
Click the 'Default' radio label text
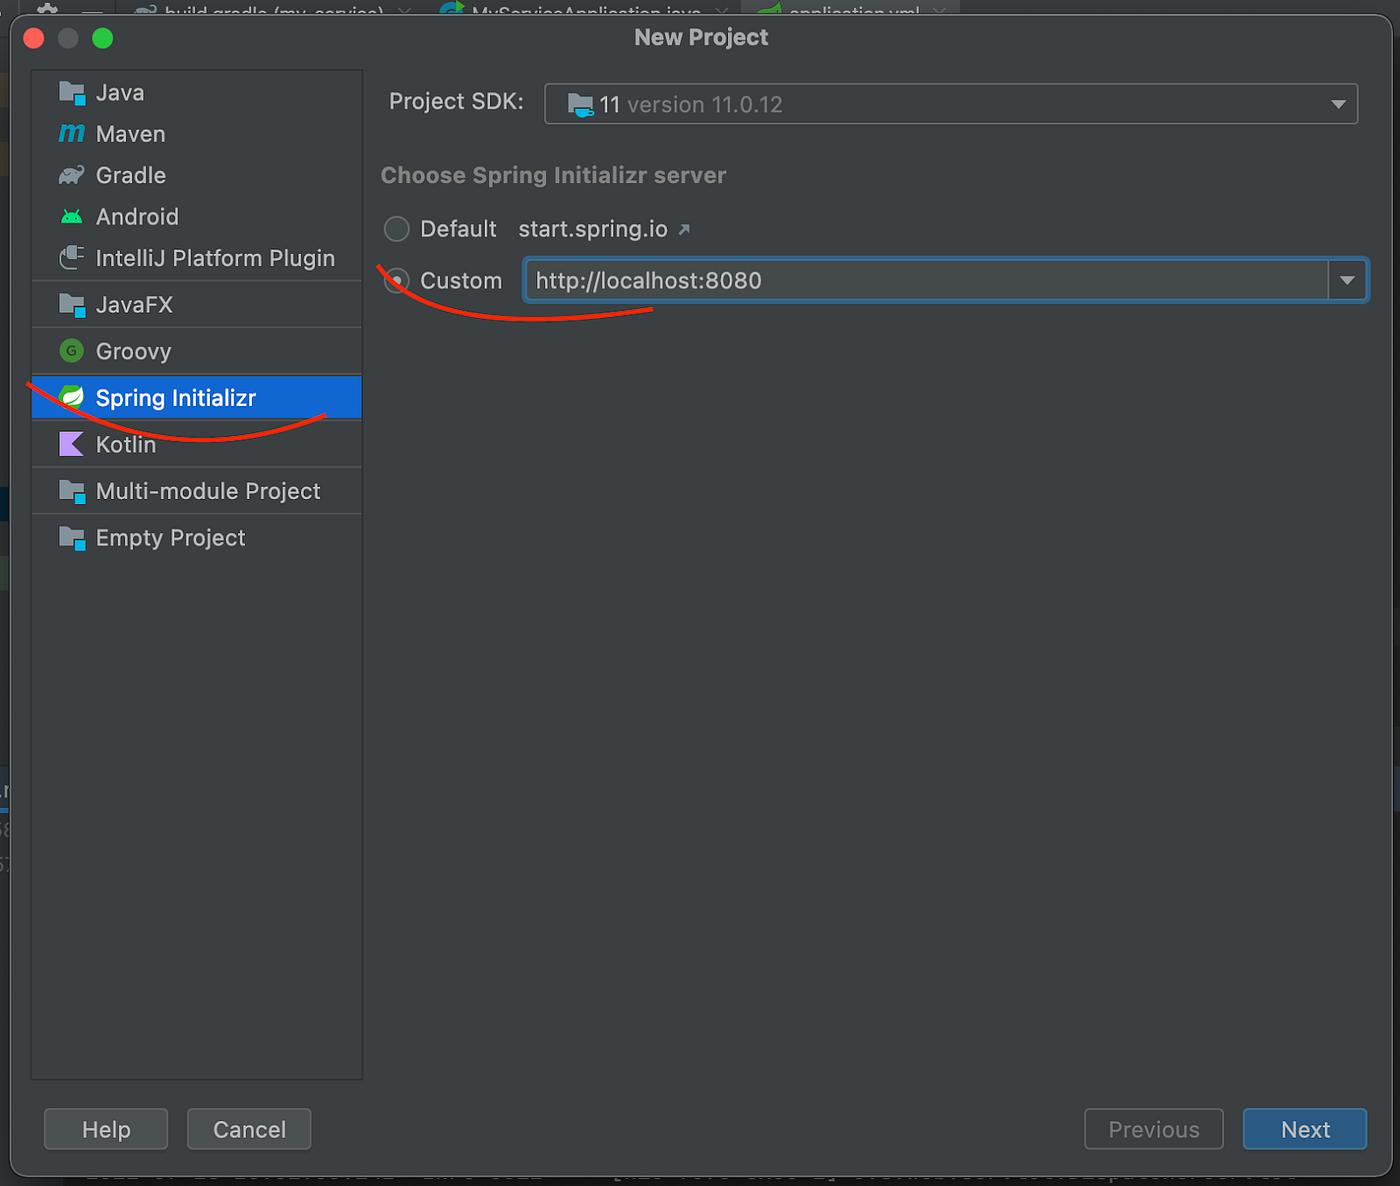[x=458, y=229]
